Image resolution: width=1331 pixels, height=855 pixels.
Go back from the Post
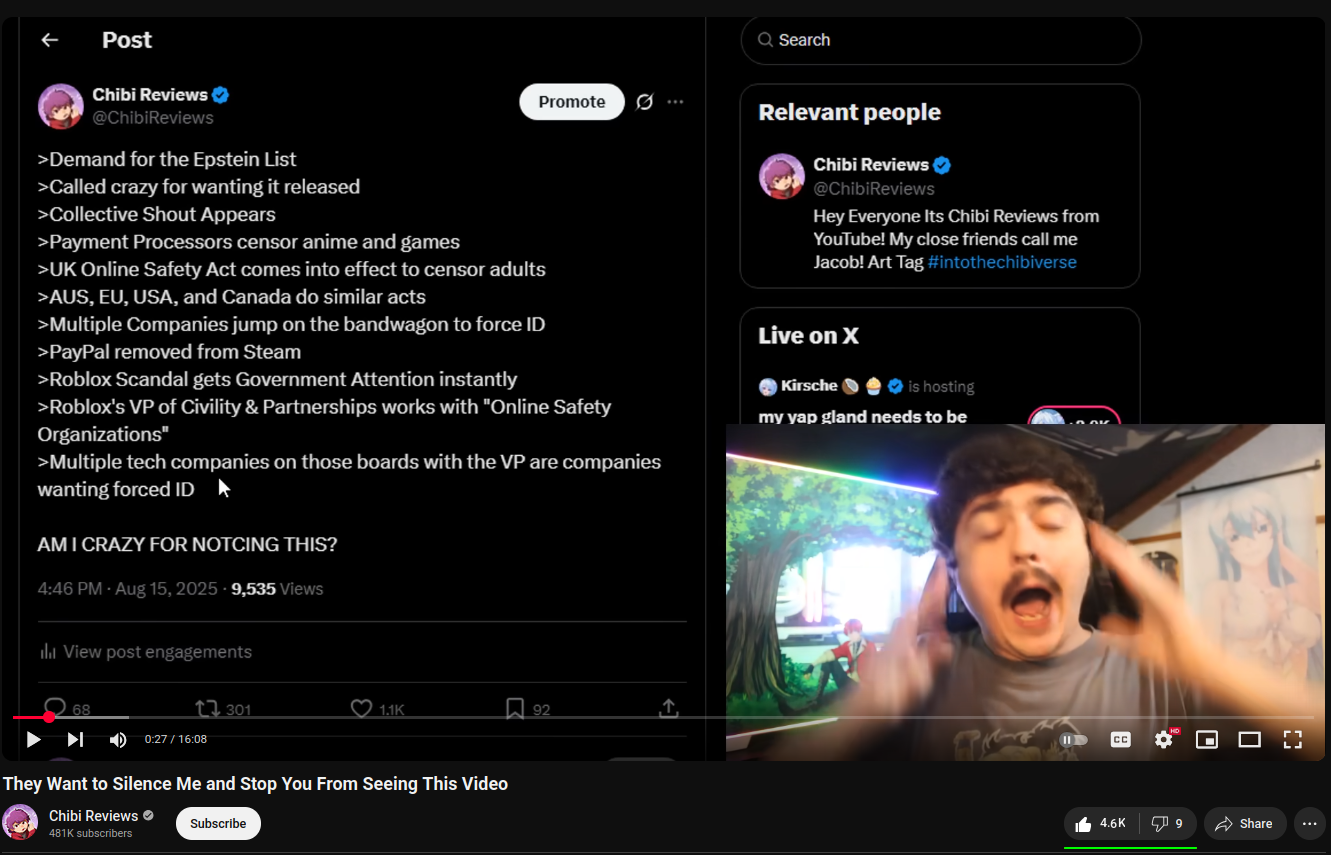(49, 40)
